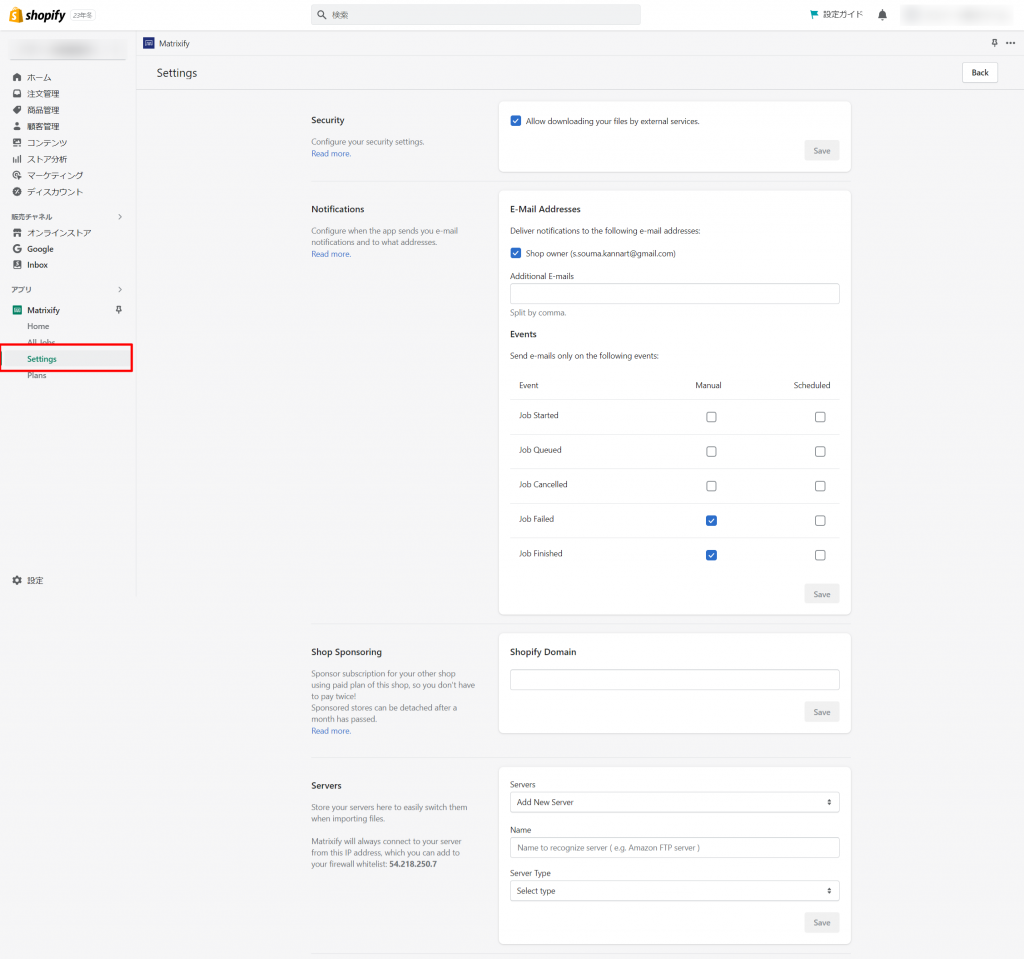Viewport: 1024px width, 959px height.
Task: Open Matrixify Home menu item
Action: click(x=38, y=326)
